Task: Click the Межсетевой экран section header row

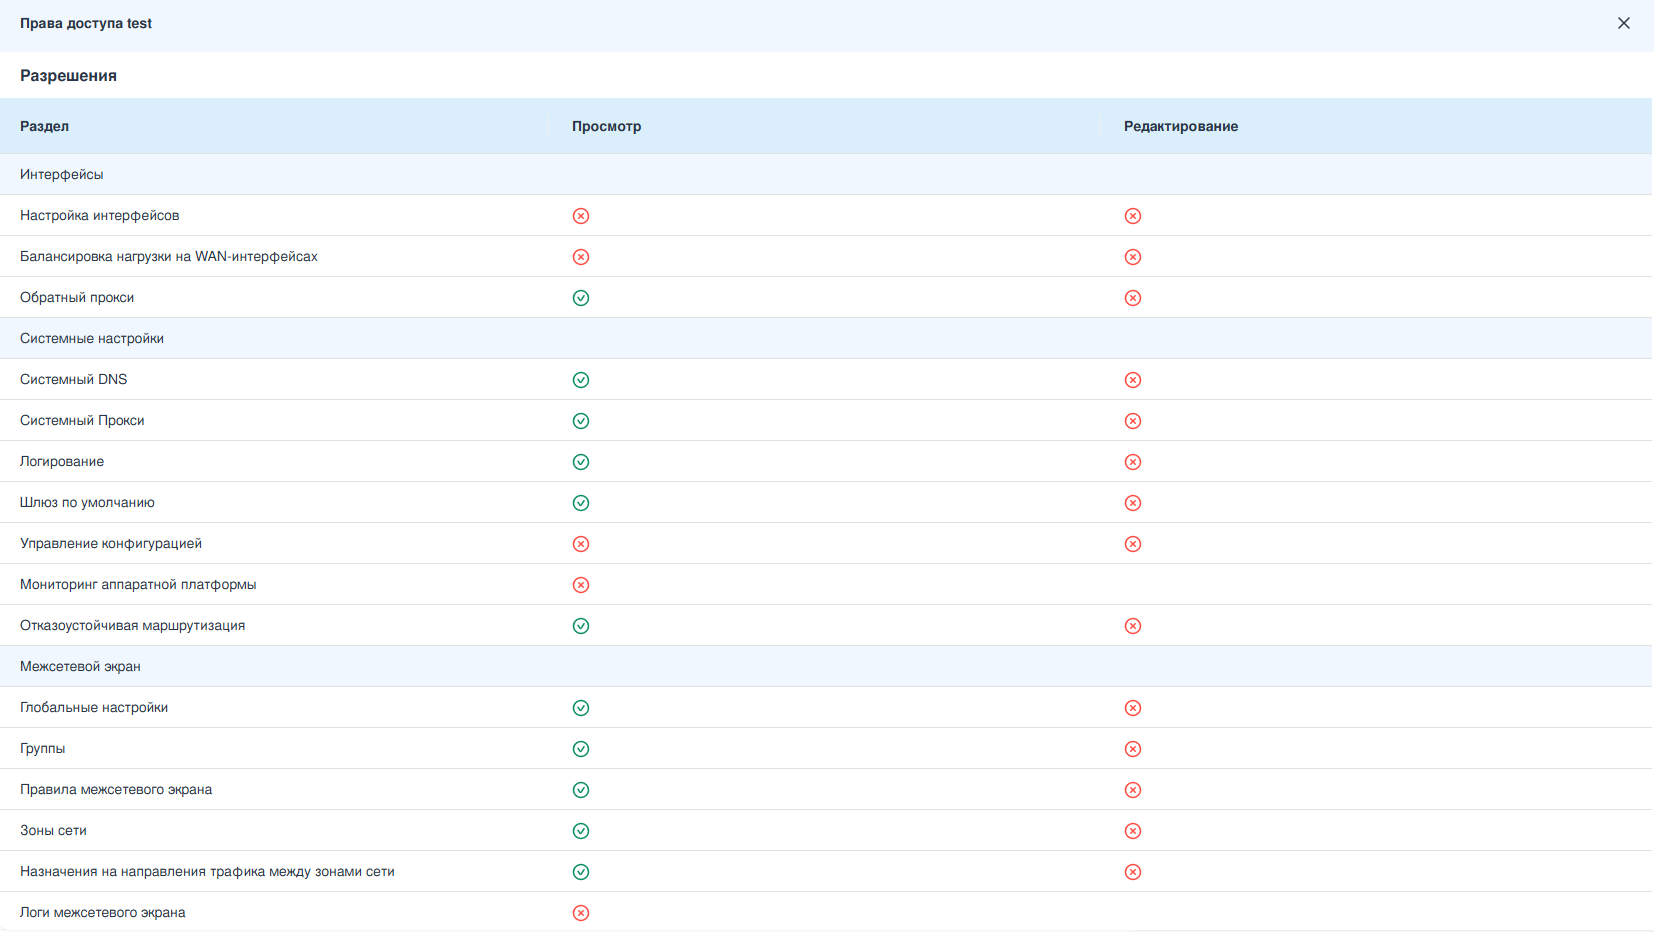Action: pyautogui.click(x=80, y=666)
